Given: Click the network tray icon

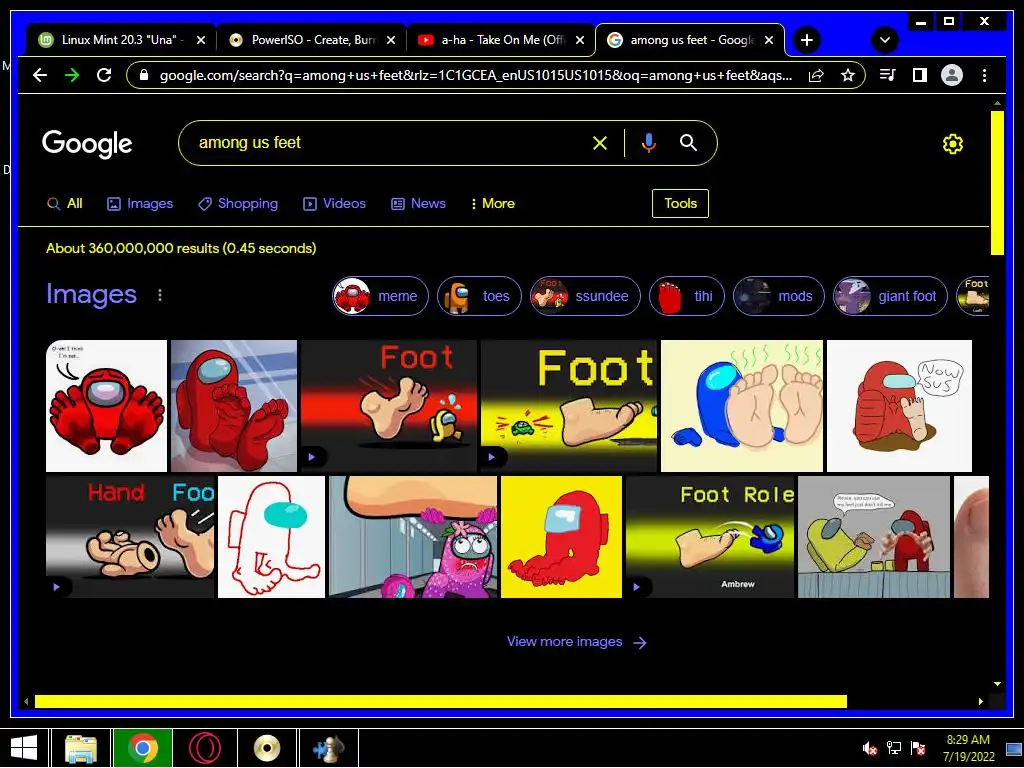Looking at the screenshot, I should (x=893, y=748).
